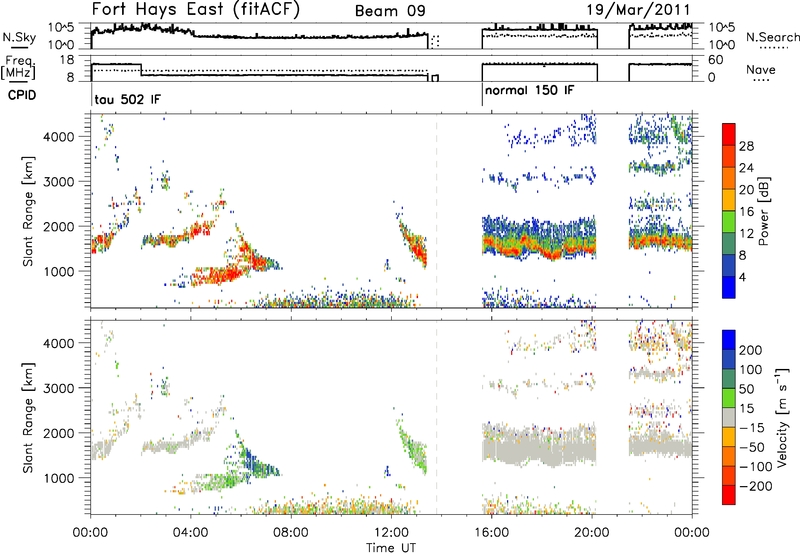Click the "24" dB label on Power scale
The width and height of the screenshot is (800, 554).
coord(746,168)
